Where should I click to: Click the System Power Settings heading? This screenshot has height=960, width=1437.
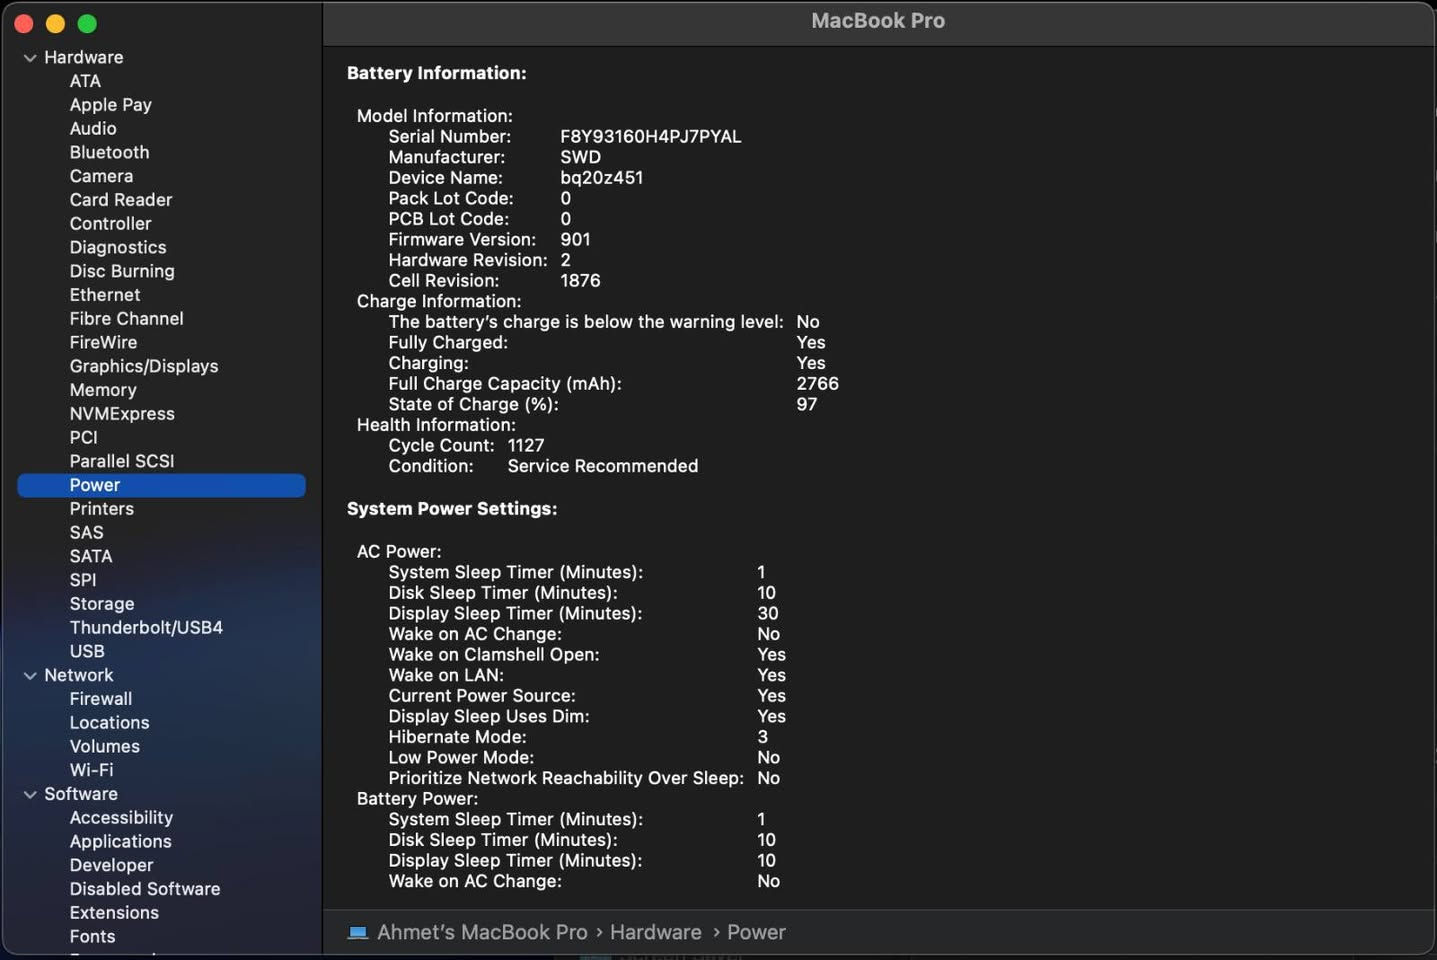452,509
